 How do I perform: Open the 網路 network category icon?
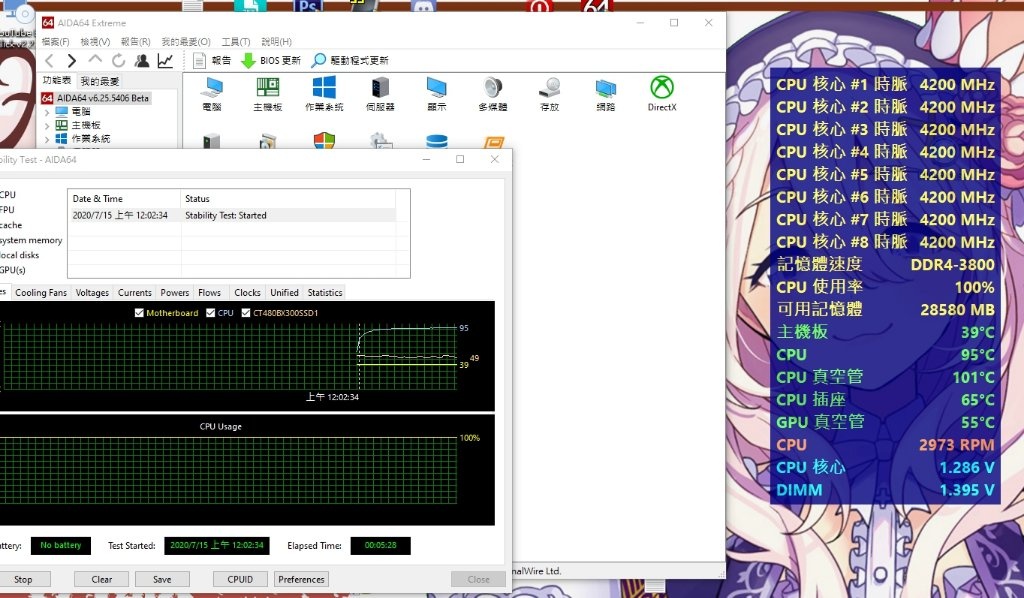[x=605, y=94]
